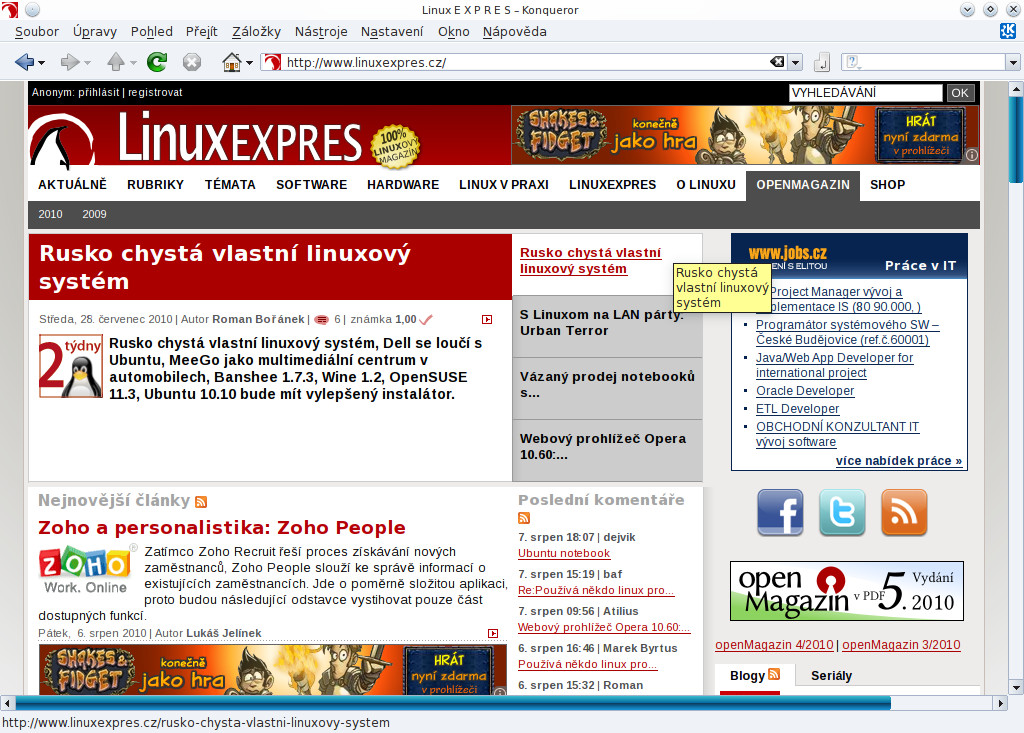
Task: Open the Ubuntu notebook comment link
Action: tap(564, 553)
